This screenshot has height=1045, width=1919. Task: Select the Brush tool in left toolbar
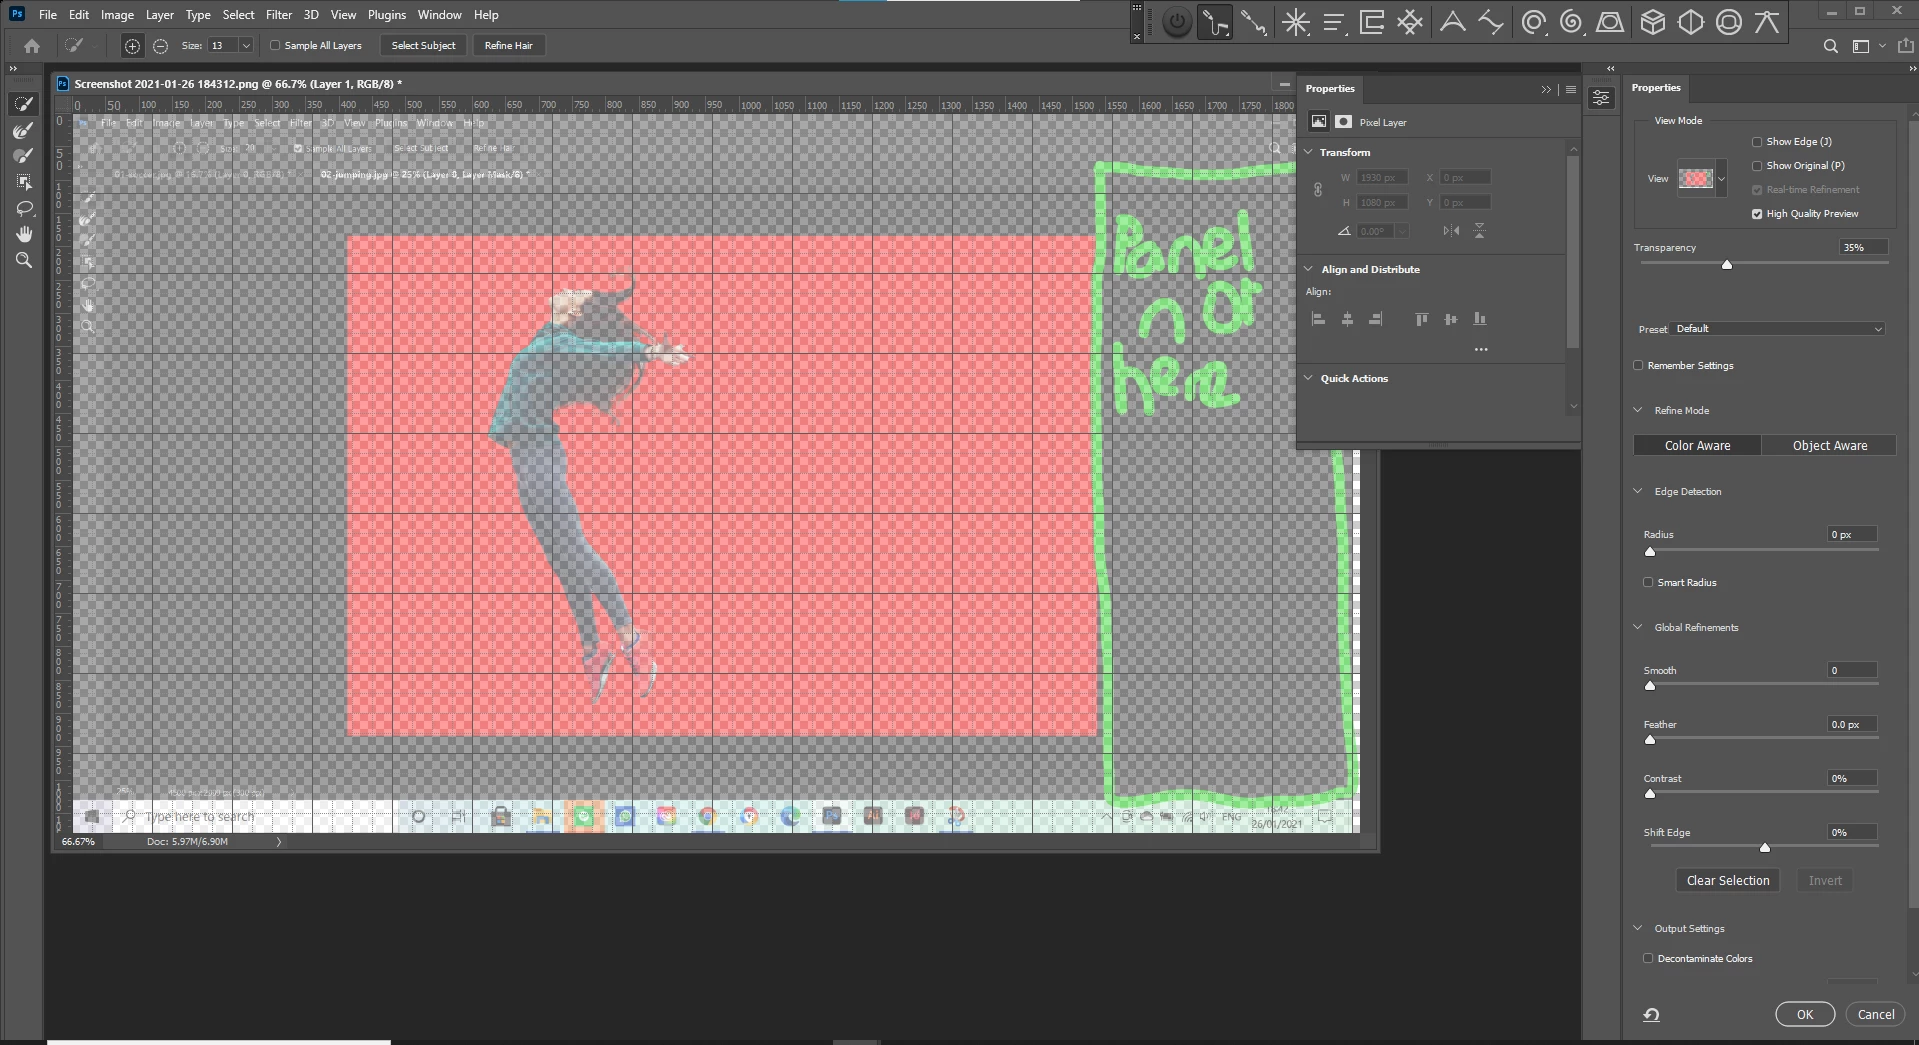coord(24,156)
